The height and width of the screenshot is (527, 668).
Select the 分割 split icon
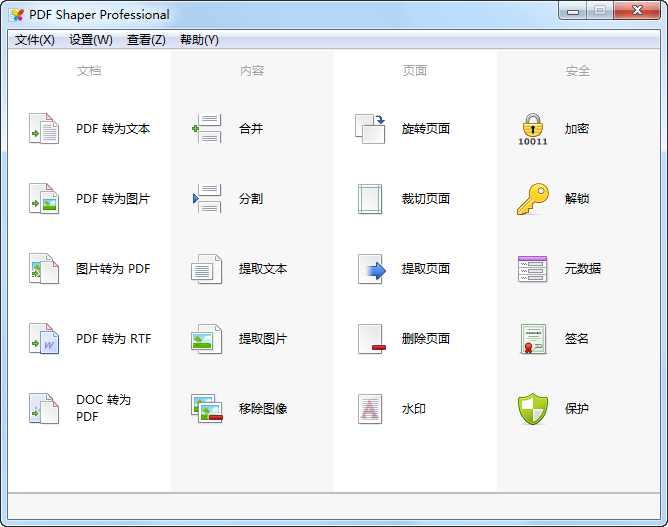click(x=207, y=199)
